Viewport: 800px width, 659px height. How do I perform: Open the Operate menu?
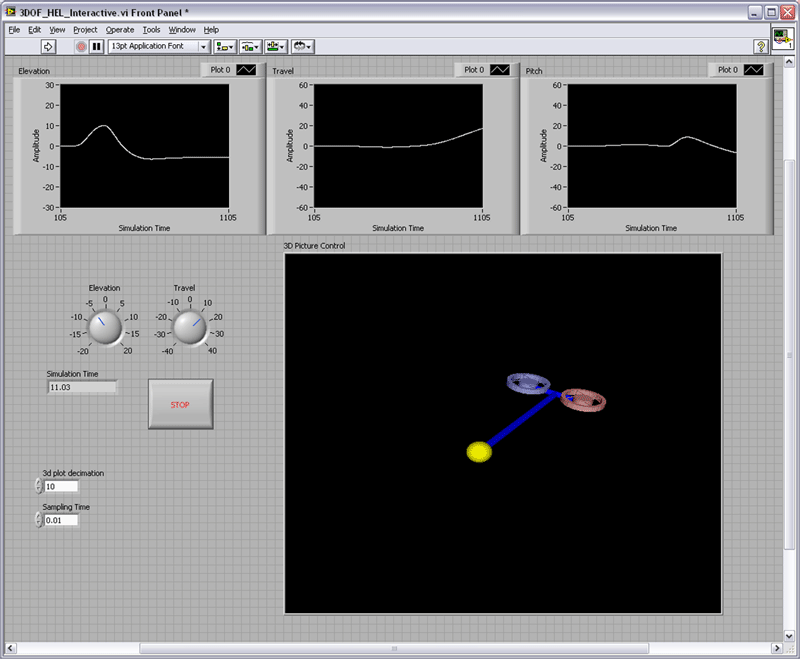pos(120,30)
